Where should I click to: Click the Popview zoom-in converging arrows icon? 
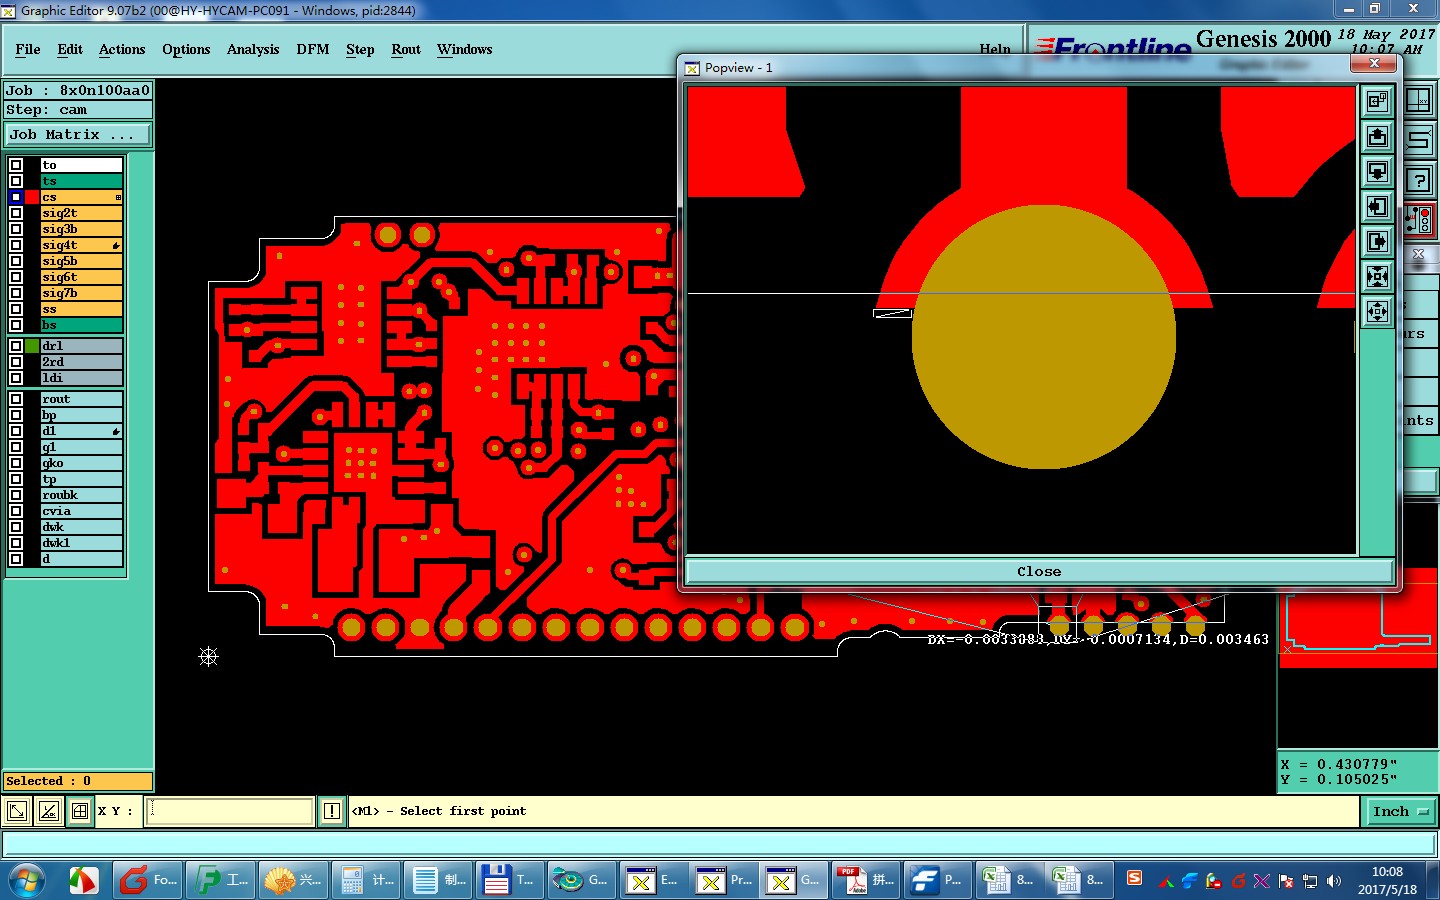point(1378,276)
